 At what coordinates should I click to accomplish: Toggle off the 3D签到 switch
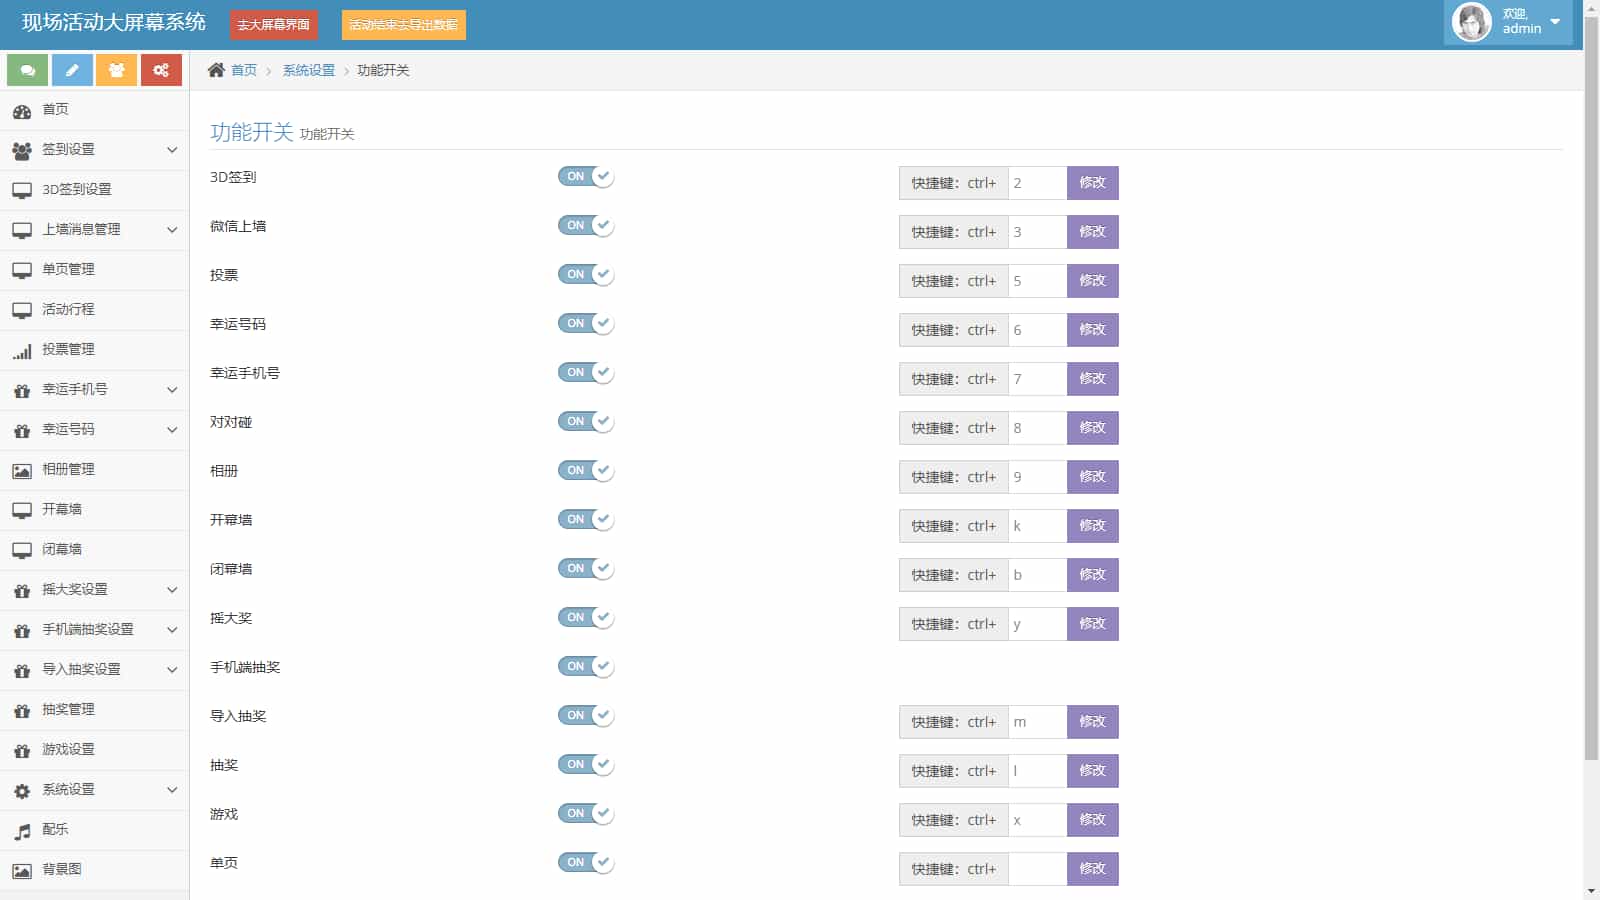click(586, 177)
